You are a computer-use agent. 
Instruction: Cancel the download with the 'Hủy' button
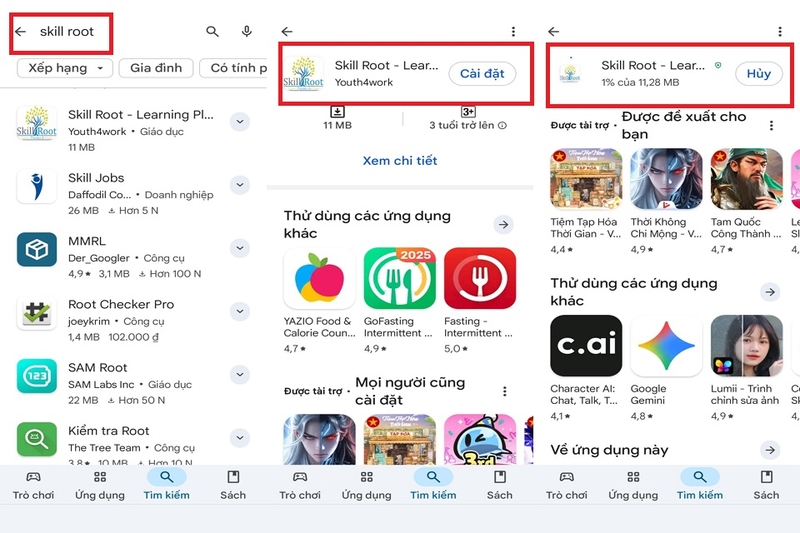pos(759,73)
